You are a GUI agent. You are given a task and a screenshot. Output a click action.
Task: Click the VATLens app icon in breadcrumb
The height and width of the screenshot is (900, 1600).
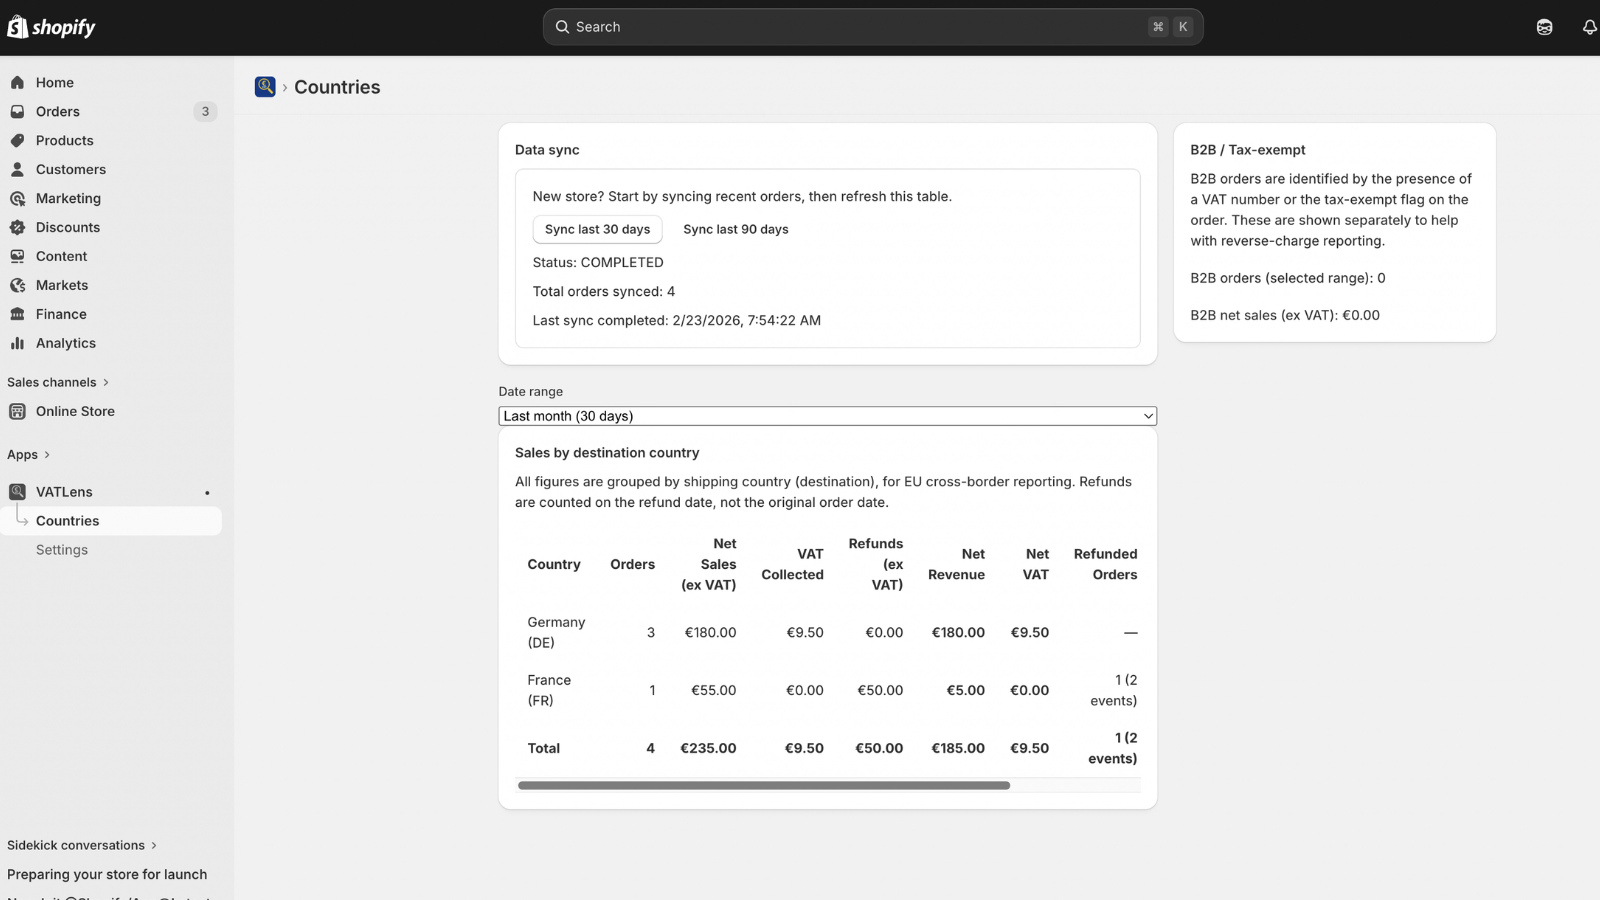pos(265,87)
